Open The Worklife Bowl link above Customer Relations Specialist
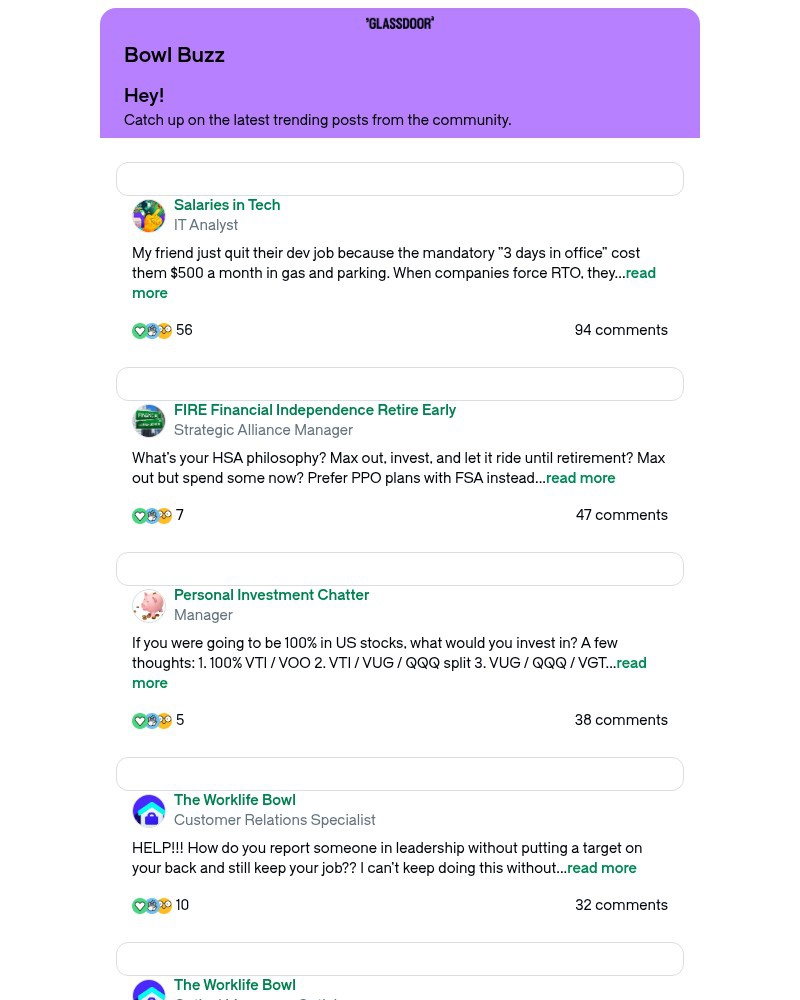 (234, 800)
